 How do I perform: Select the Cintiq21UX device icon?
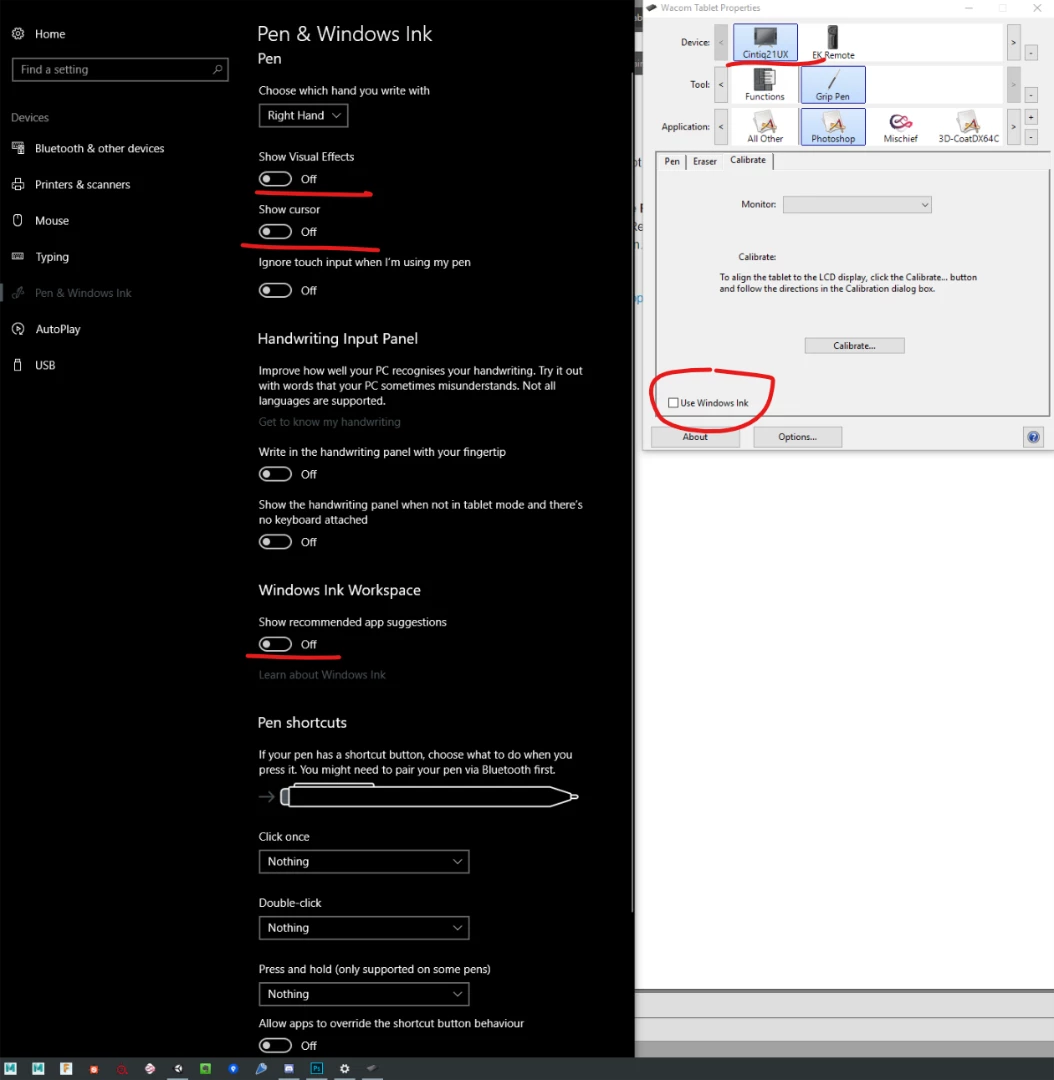(765, 43)
